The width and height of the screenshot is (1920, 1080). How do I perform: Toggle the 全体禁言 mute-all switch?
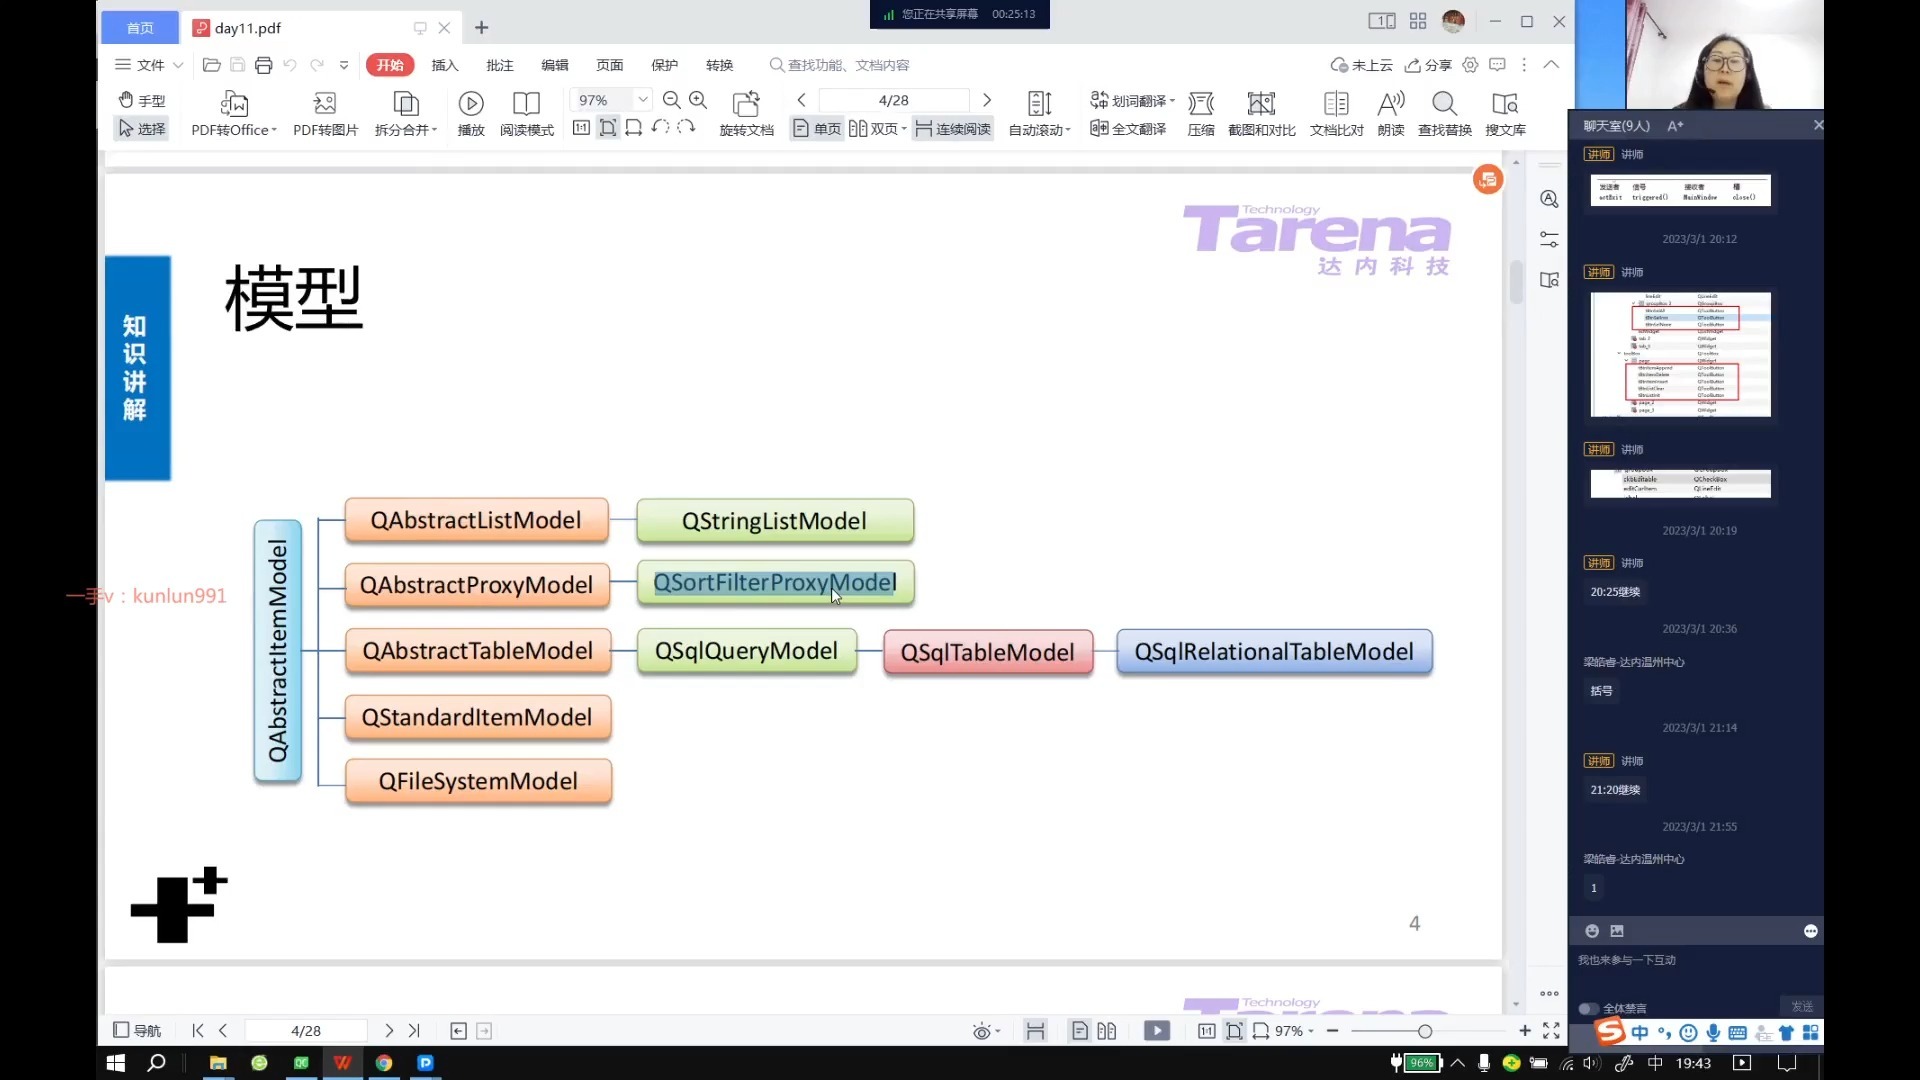[x=1588, y=1008]
